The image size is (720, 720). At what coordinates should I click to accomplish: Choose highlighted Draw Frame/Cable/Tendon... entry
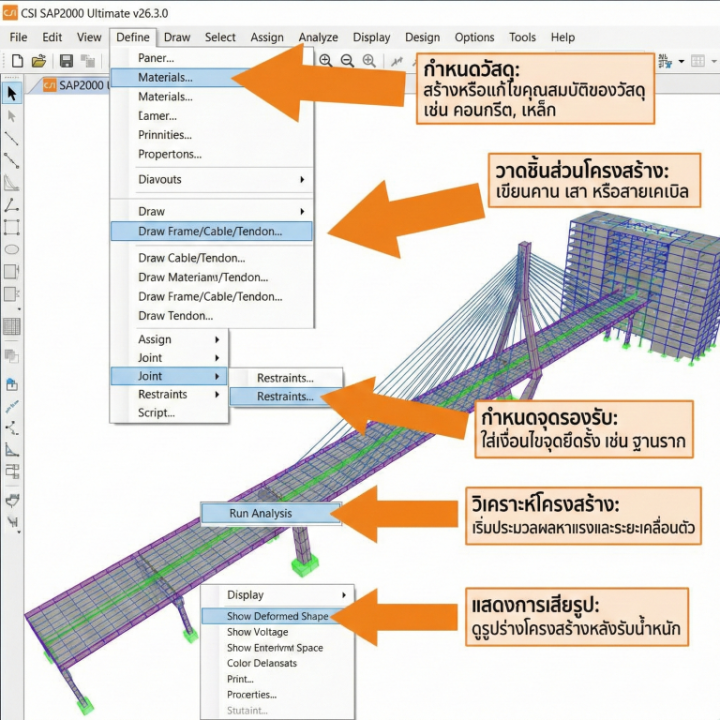(x=211, y=231)
